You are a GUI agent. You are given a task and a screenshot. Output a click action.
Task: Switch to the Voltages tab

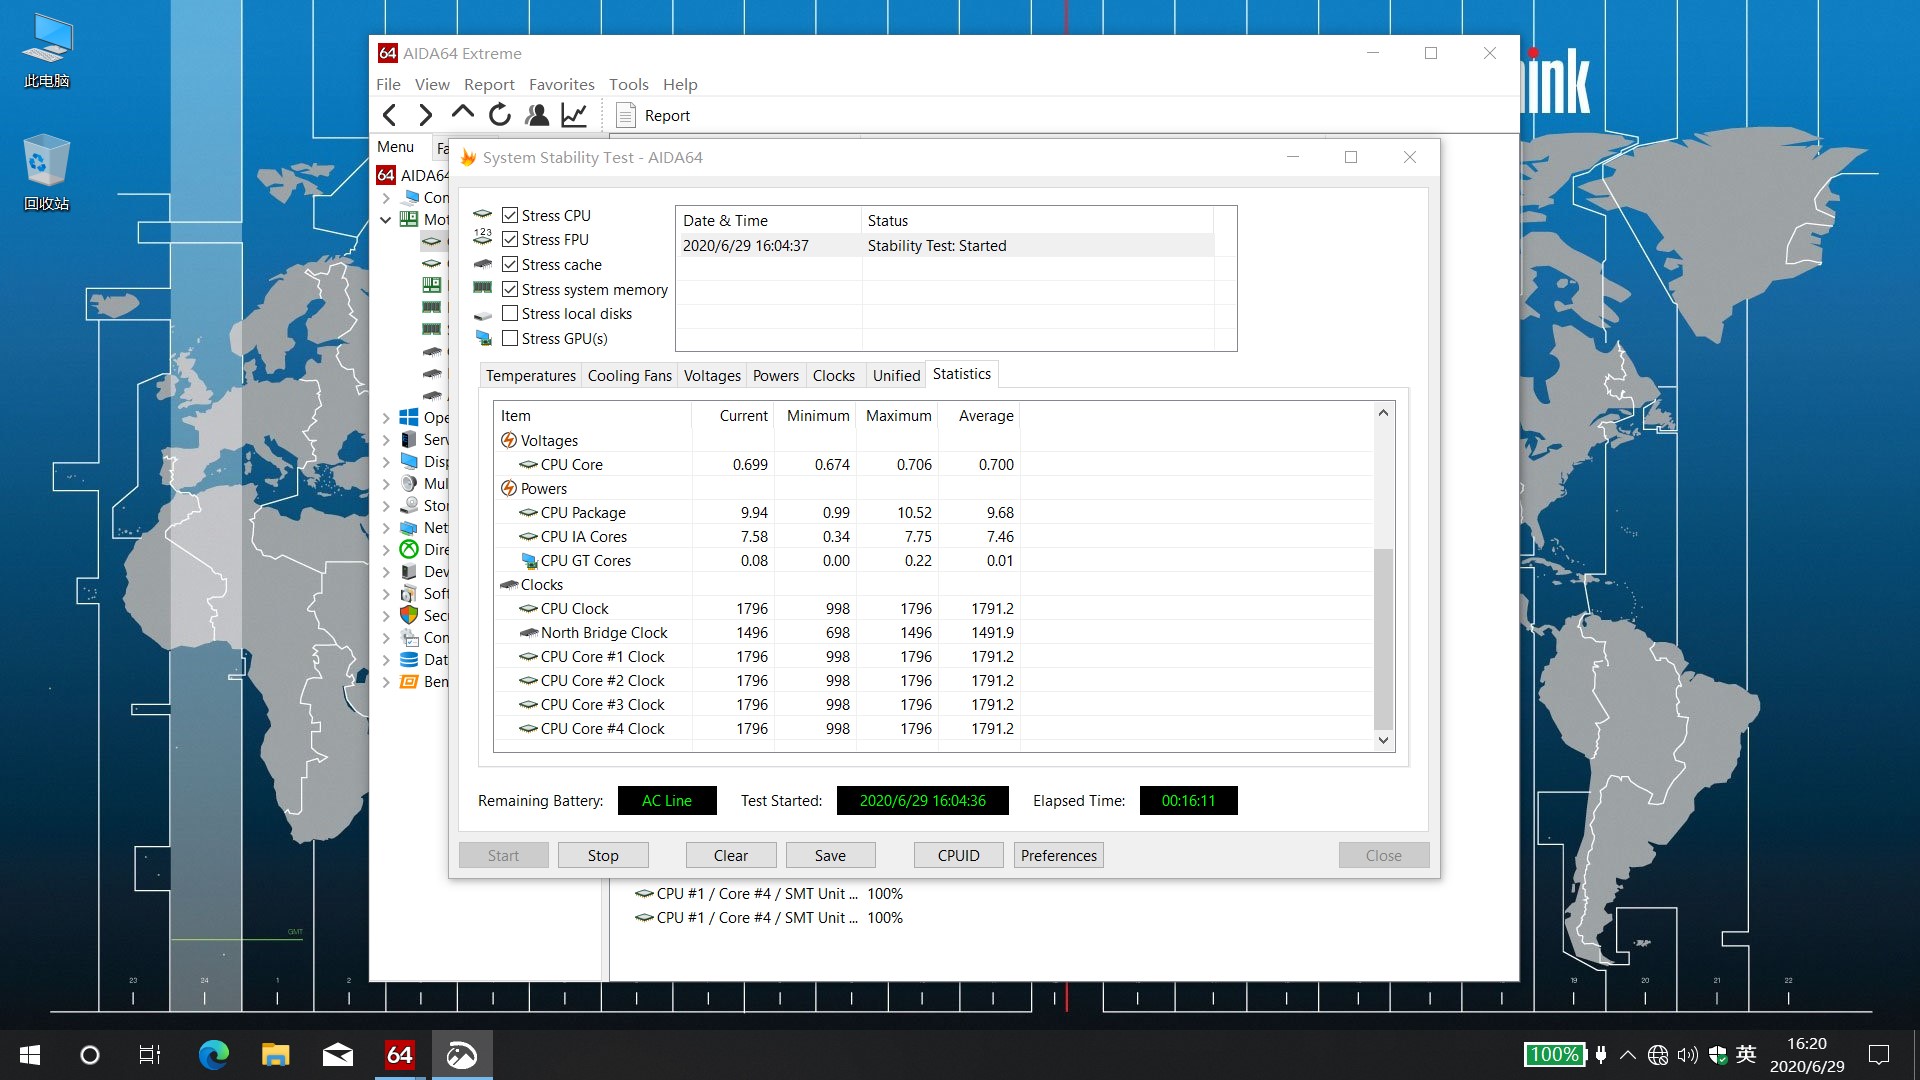pyautogui.click(x=712, y=375)
